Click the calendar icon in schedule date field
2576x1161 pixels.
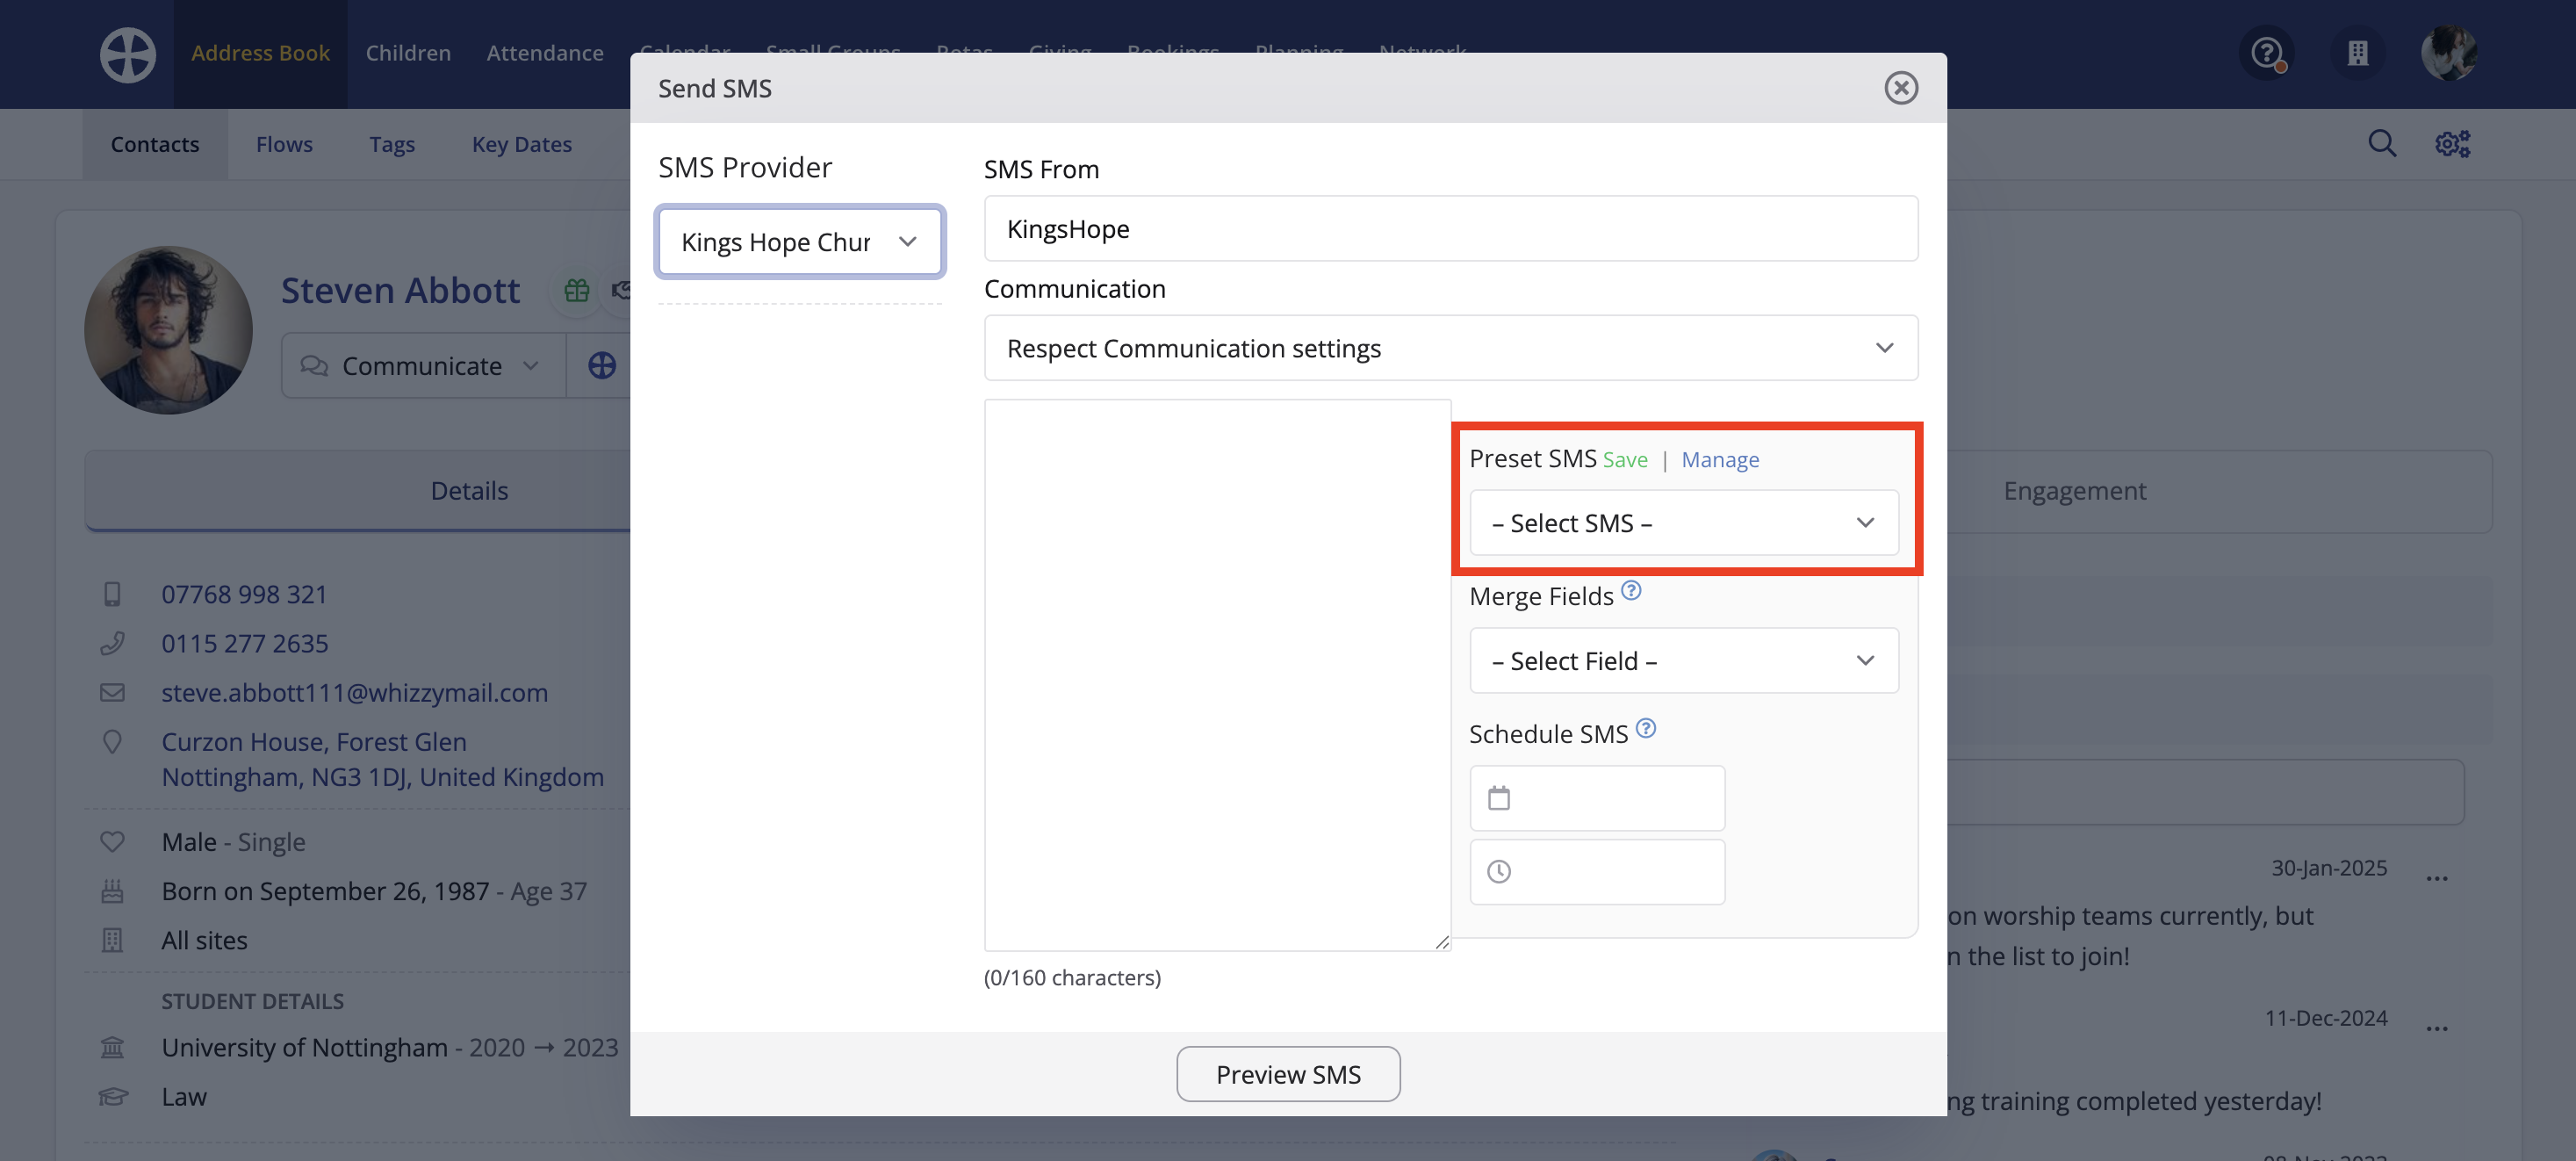click(1499, 798)
